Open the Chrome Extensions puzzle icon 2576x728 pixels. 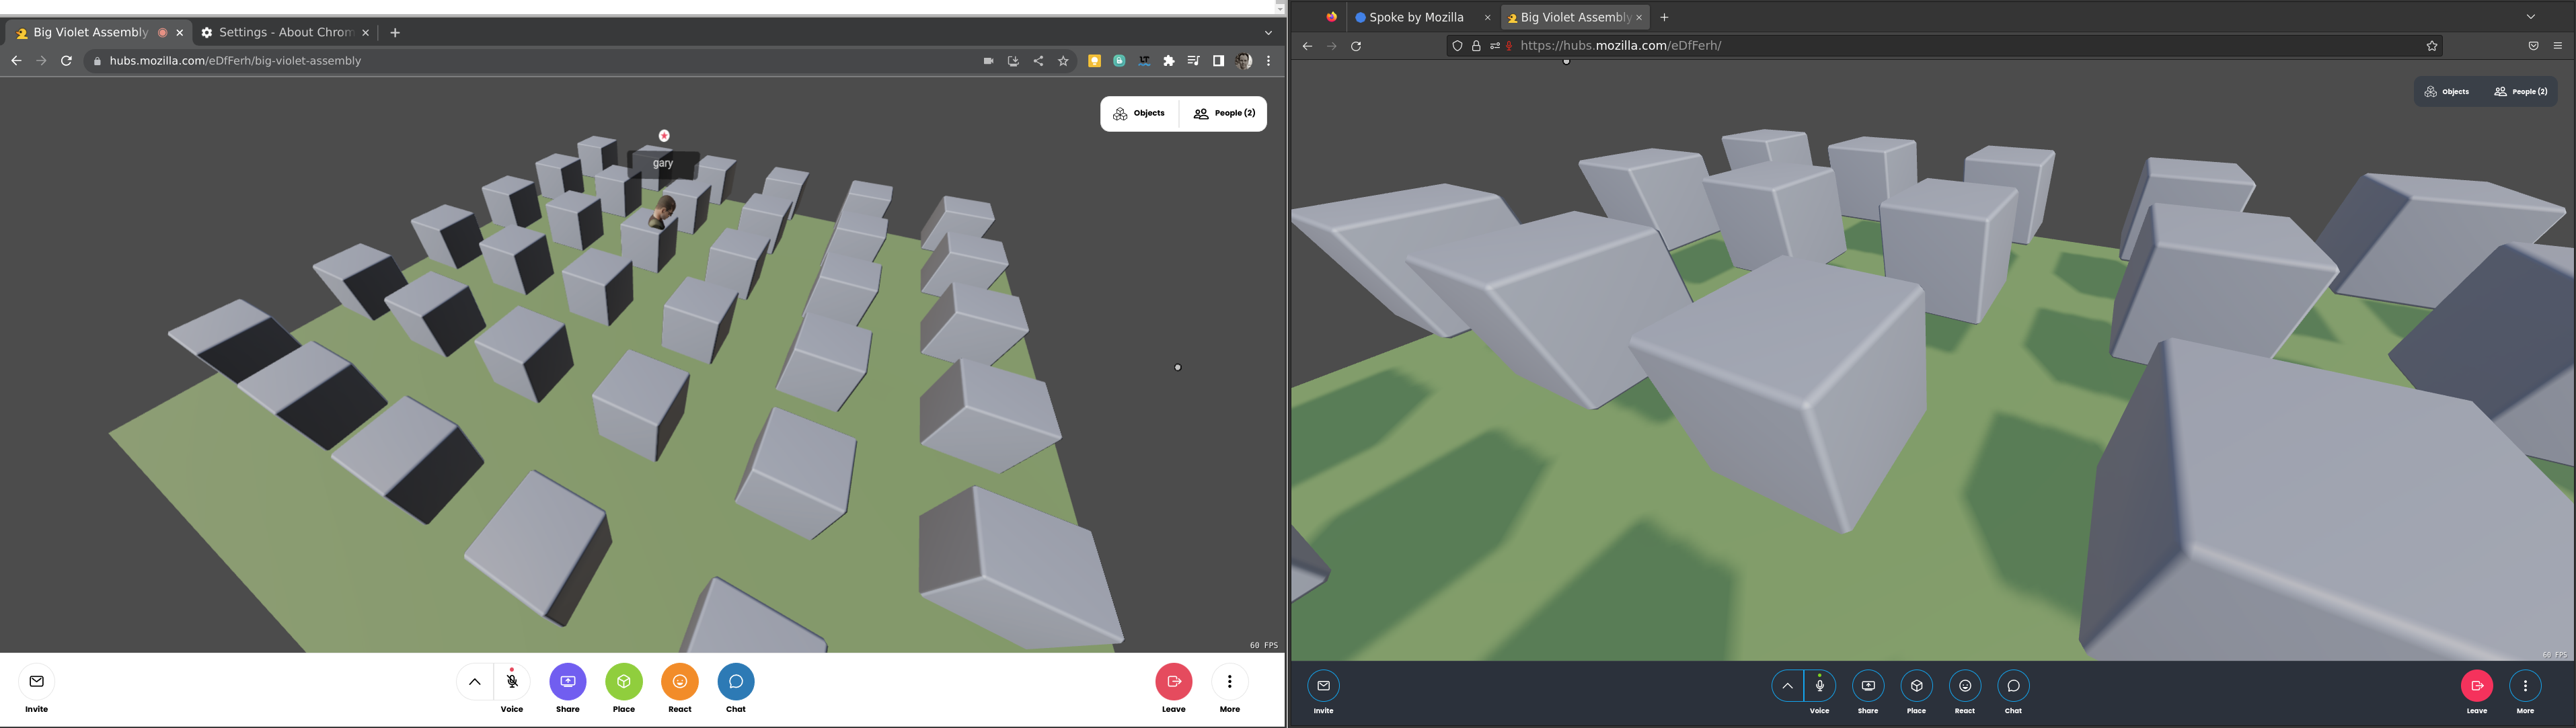tap(1169, 61)
